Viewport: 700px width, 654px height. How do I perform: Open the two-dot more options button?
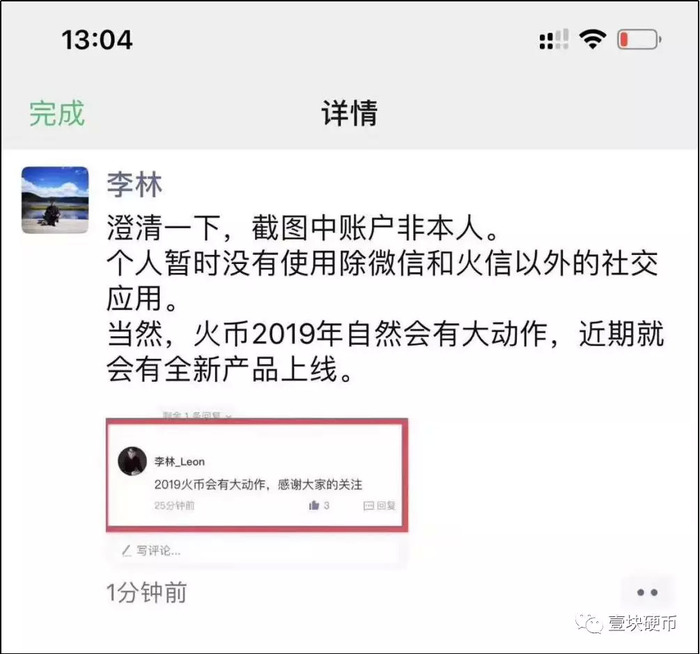pos(647,593)
